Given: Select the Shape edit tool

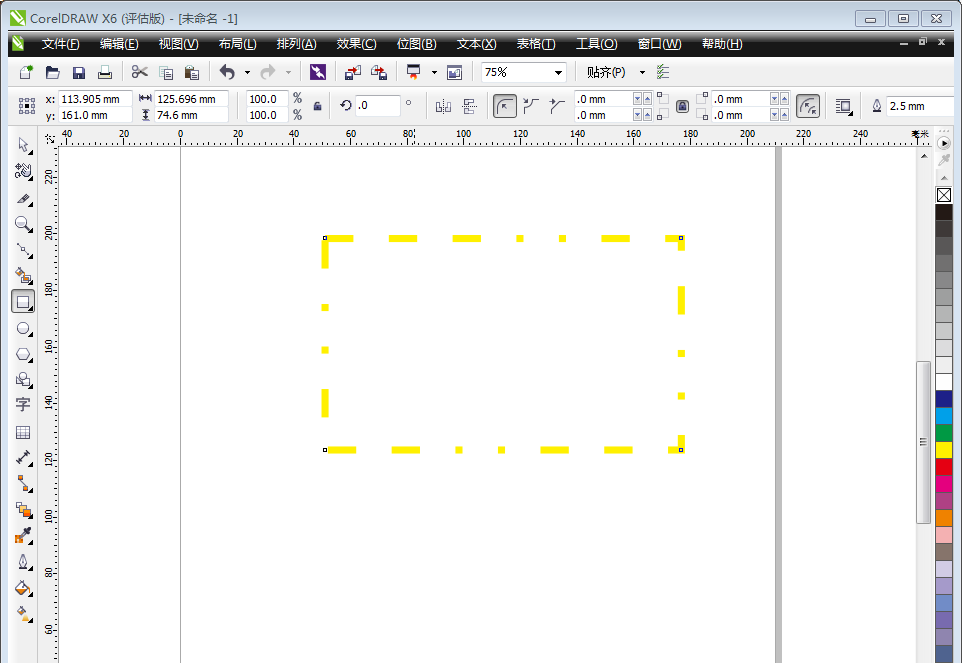Looking at the screenshot, I should tap(23, 171).
